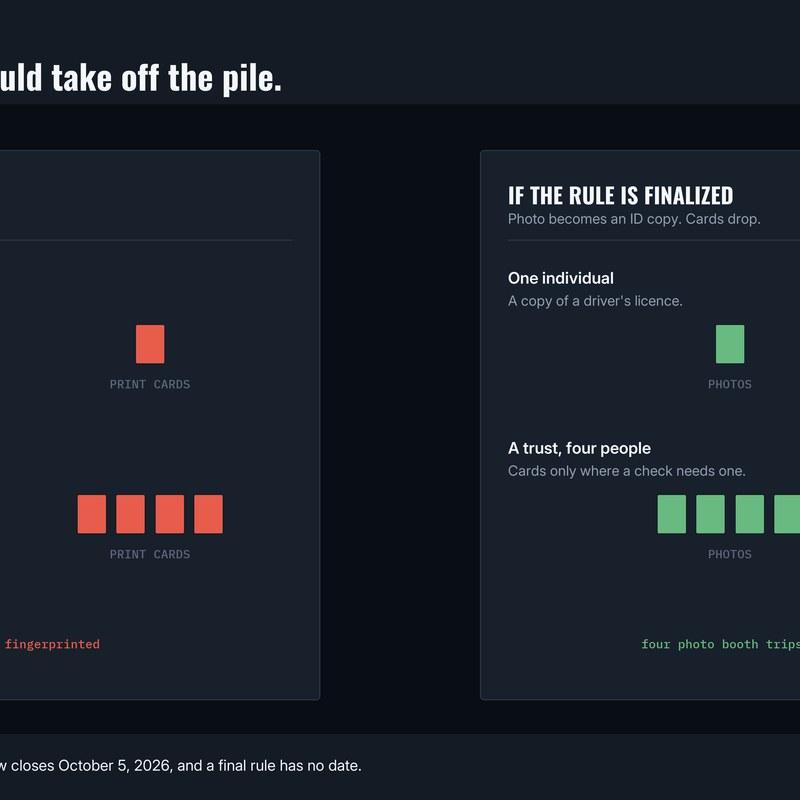Click the PHOTOS label under the single green square
800x800 pixels.
pyautogui.click(x=730, y=384)
